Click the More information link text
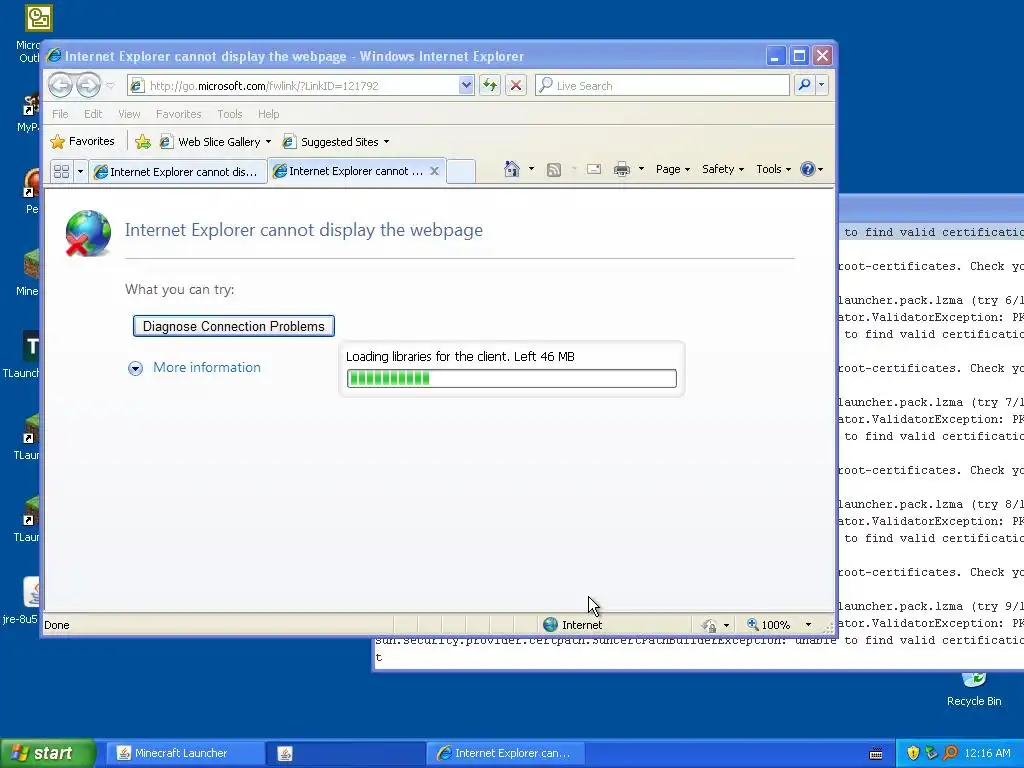Screen dimensions: 1024x768 [206, 367]
